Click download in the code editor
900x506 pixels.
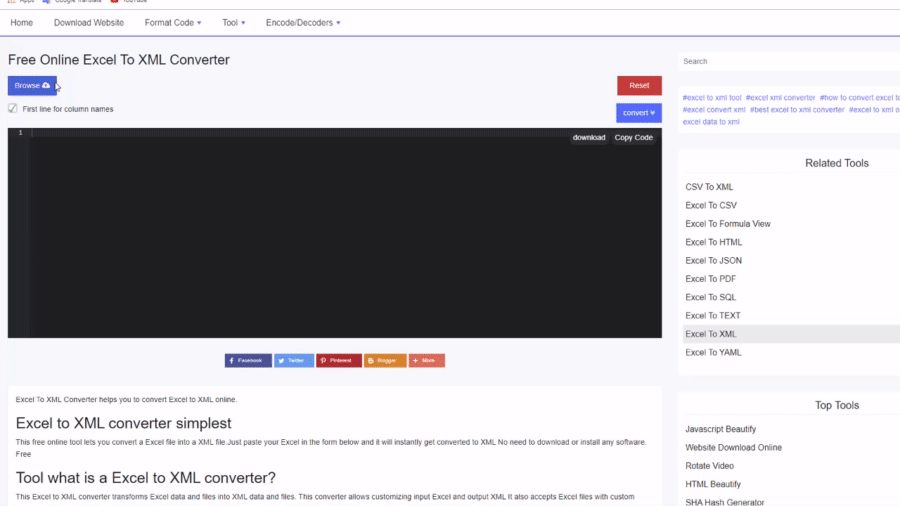(x=589, y=138)
